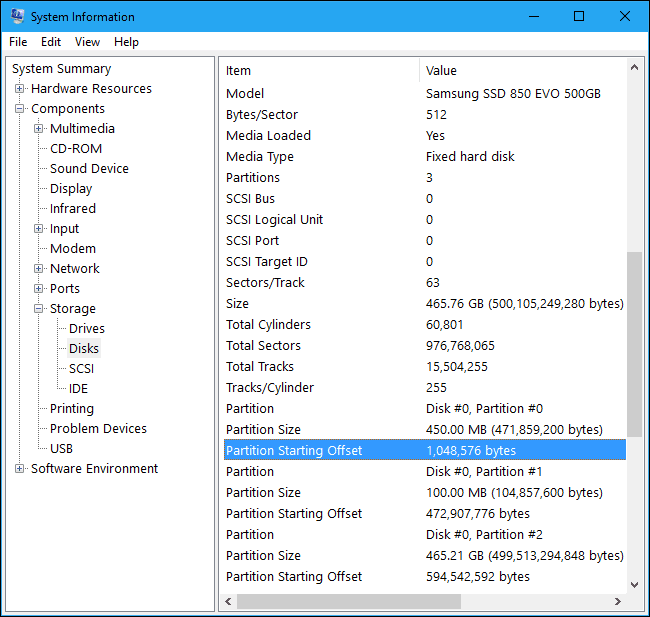
Task: Click the horizontal scrollbar right arrow
Action: click(x=617, y=601)
